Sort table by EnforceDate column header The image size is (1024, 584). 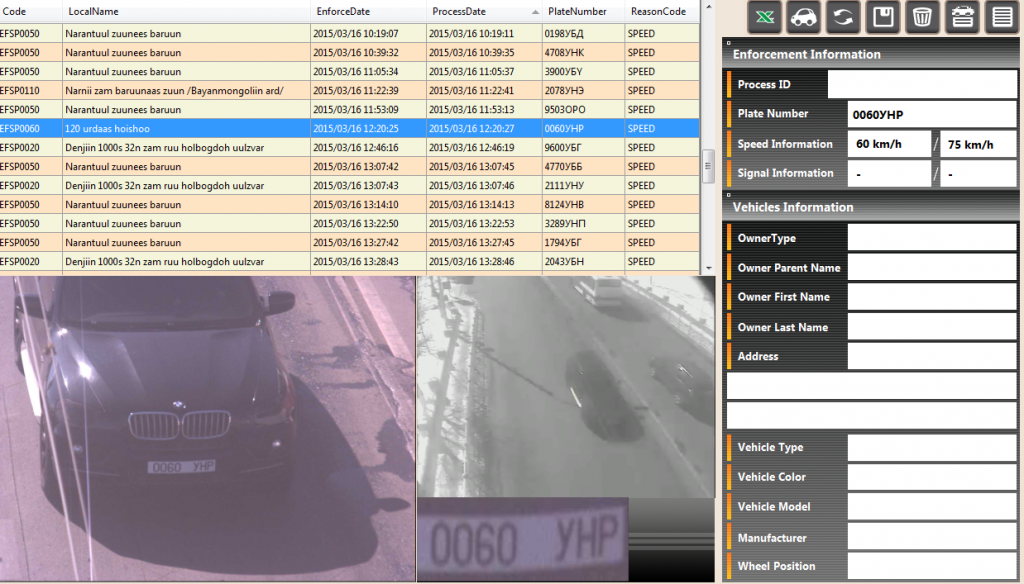point(343,11)
